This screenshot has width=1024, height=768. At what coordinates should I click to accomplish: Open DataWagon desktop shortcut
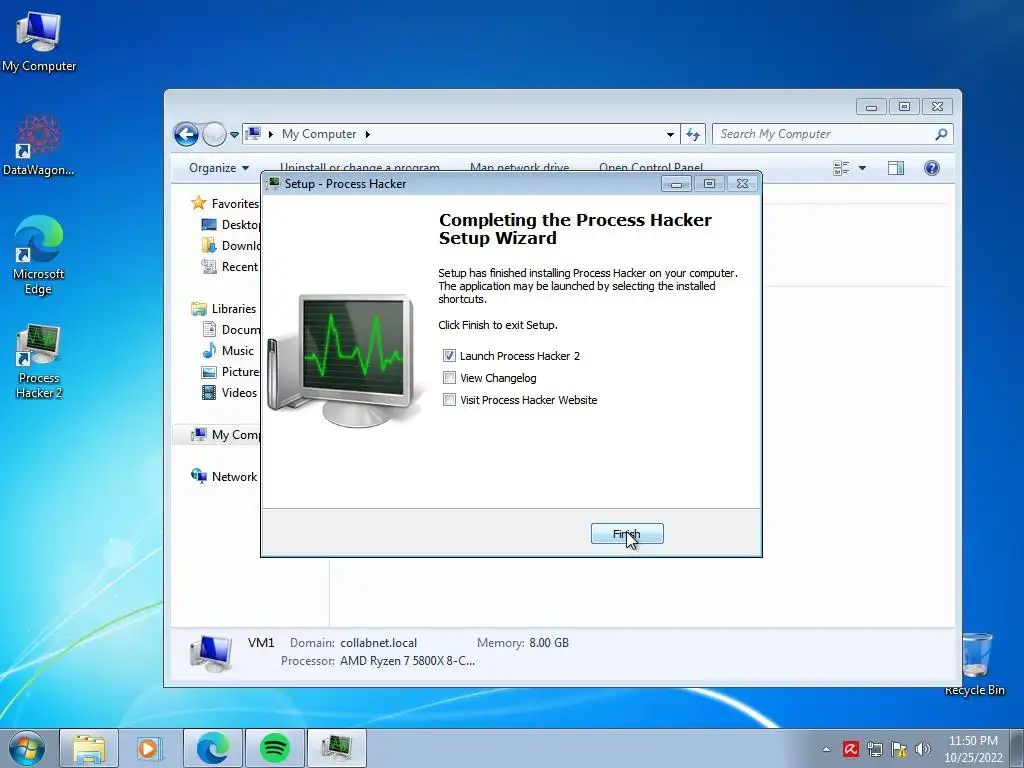39,145
